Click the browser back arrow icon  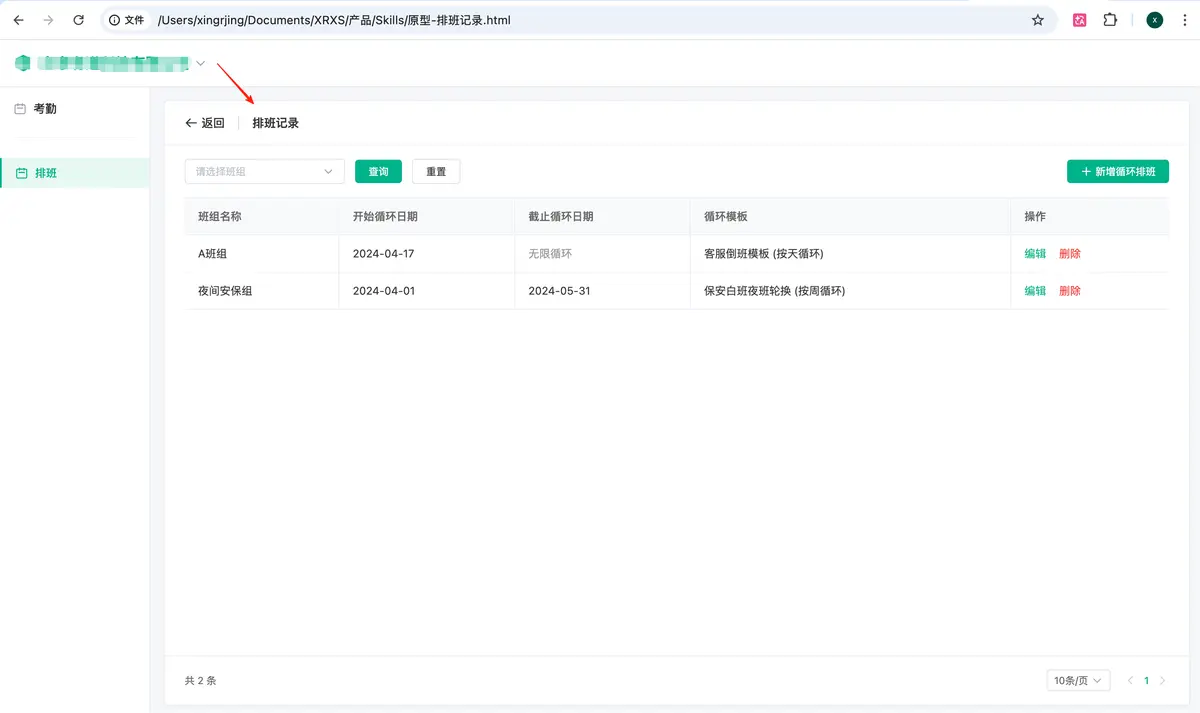18,20
